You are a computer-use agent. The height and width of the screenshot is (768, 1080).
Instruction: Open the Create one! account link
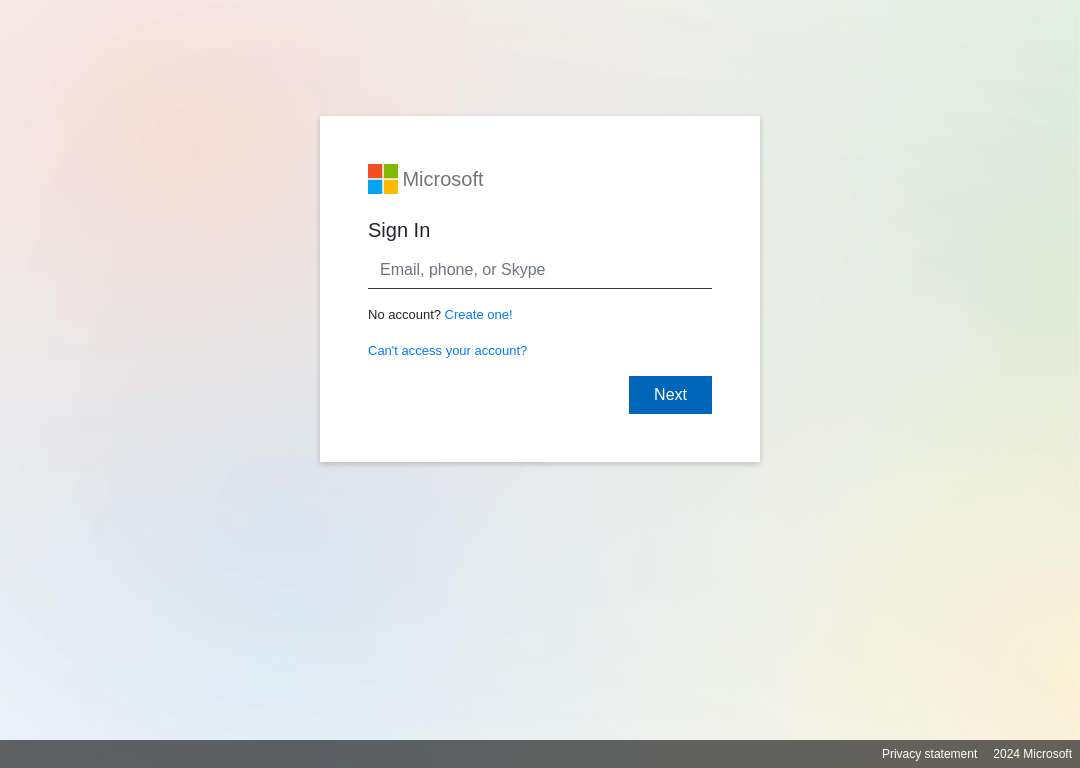click(x=478, y=315)
